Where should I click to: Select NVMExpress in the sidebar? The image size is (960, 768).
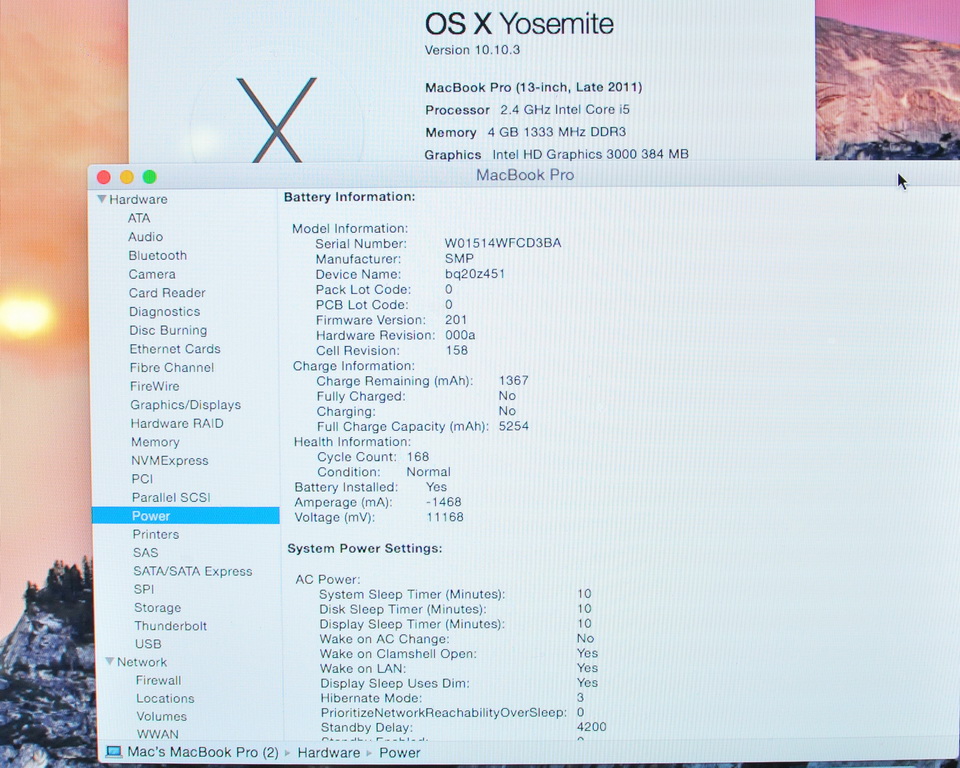click(x=170, y=461)
